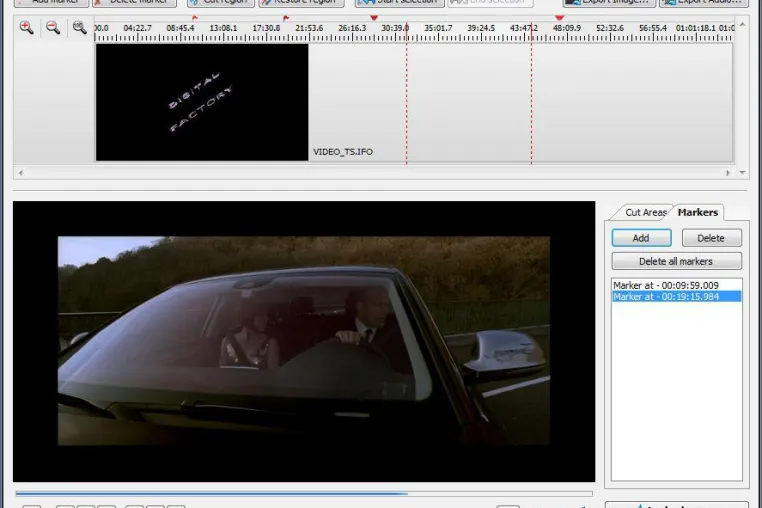This screenshot has height=508, width=762.
Task: Click the Add marker button
Action: click(x=641, y=238)
